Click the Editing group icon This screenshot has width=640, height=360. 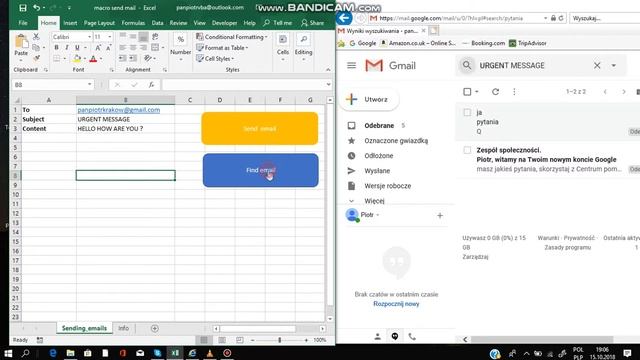[x=303, y=39]
